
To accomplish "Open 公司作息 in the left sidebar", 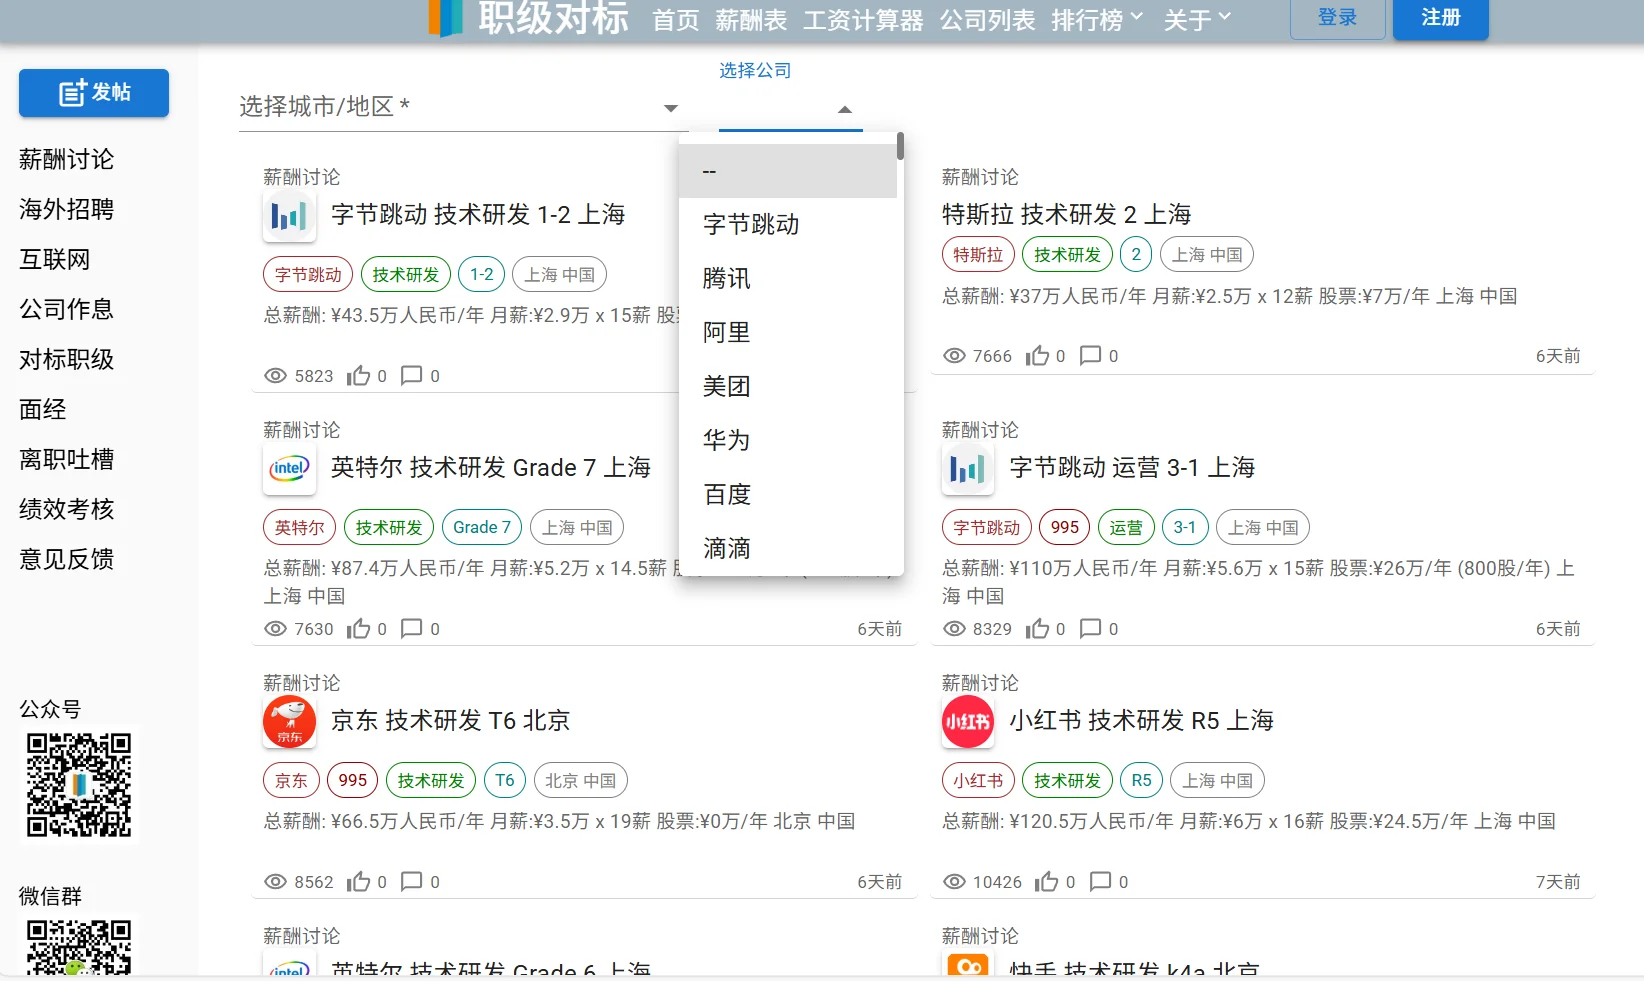I will pyautogui.click(x=66, y=309).
